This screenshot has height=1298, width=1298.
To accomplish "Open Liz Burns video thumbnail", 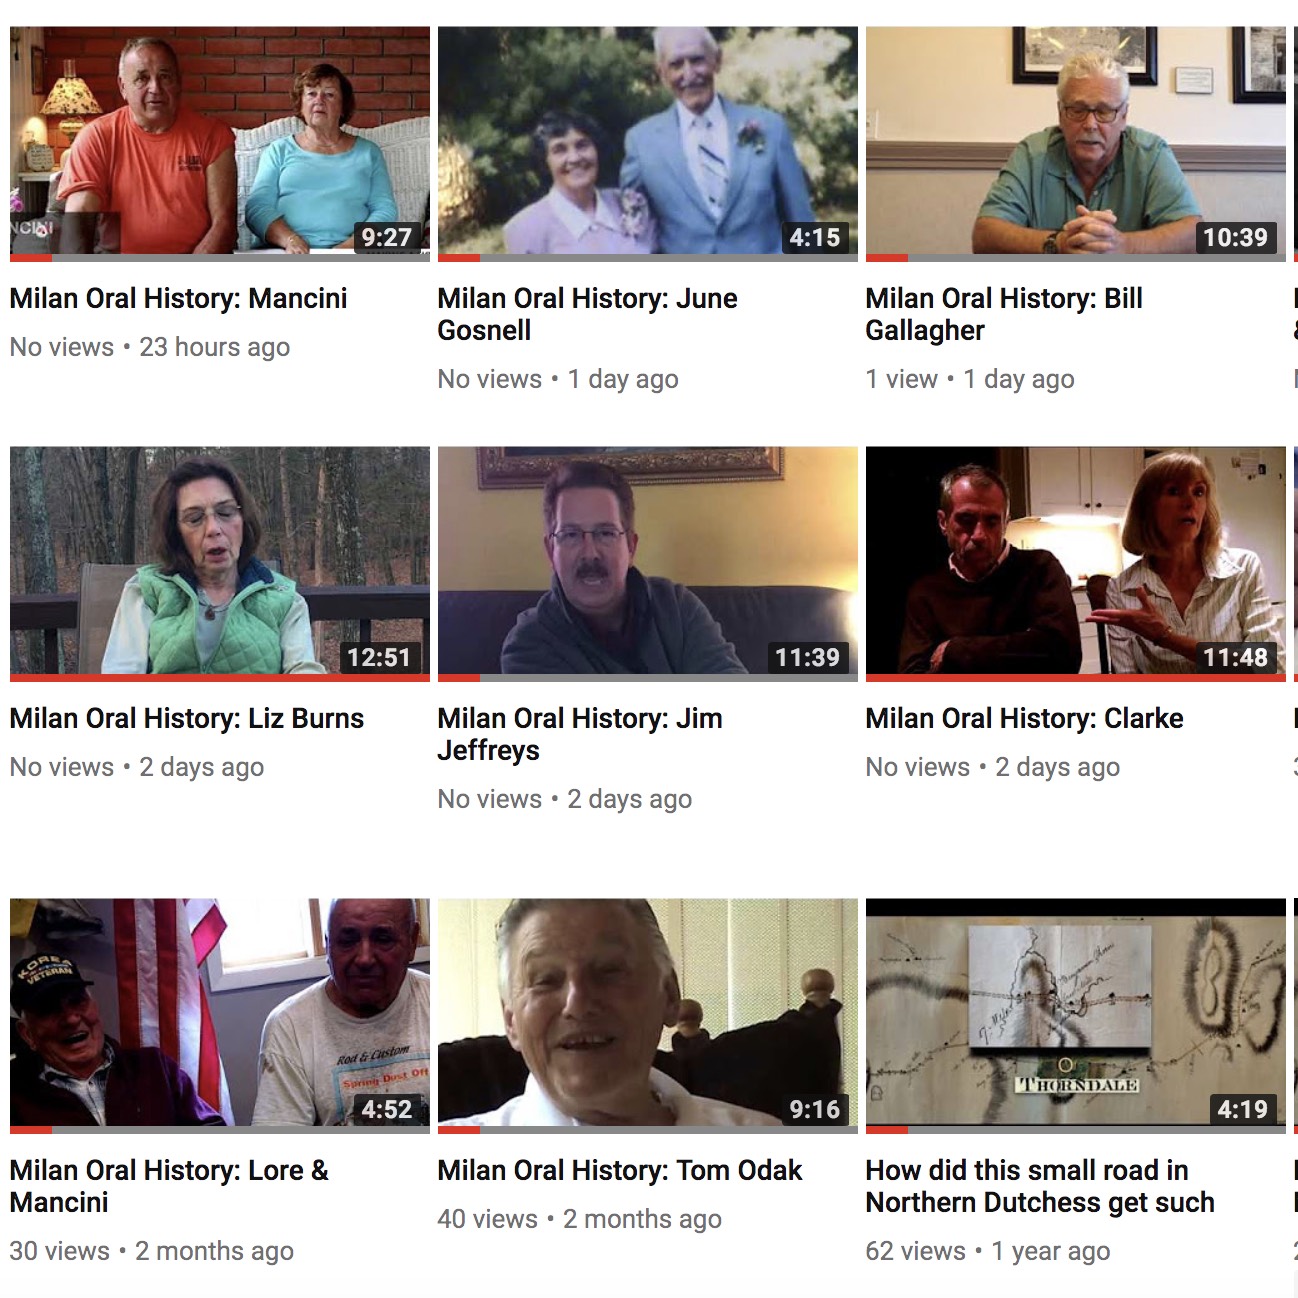I will click(220, 564).
